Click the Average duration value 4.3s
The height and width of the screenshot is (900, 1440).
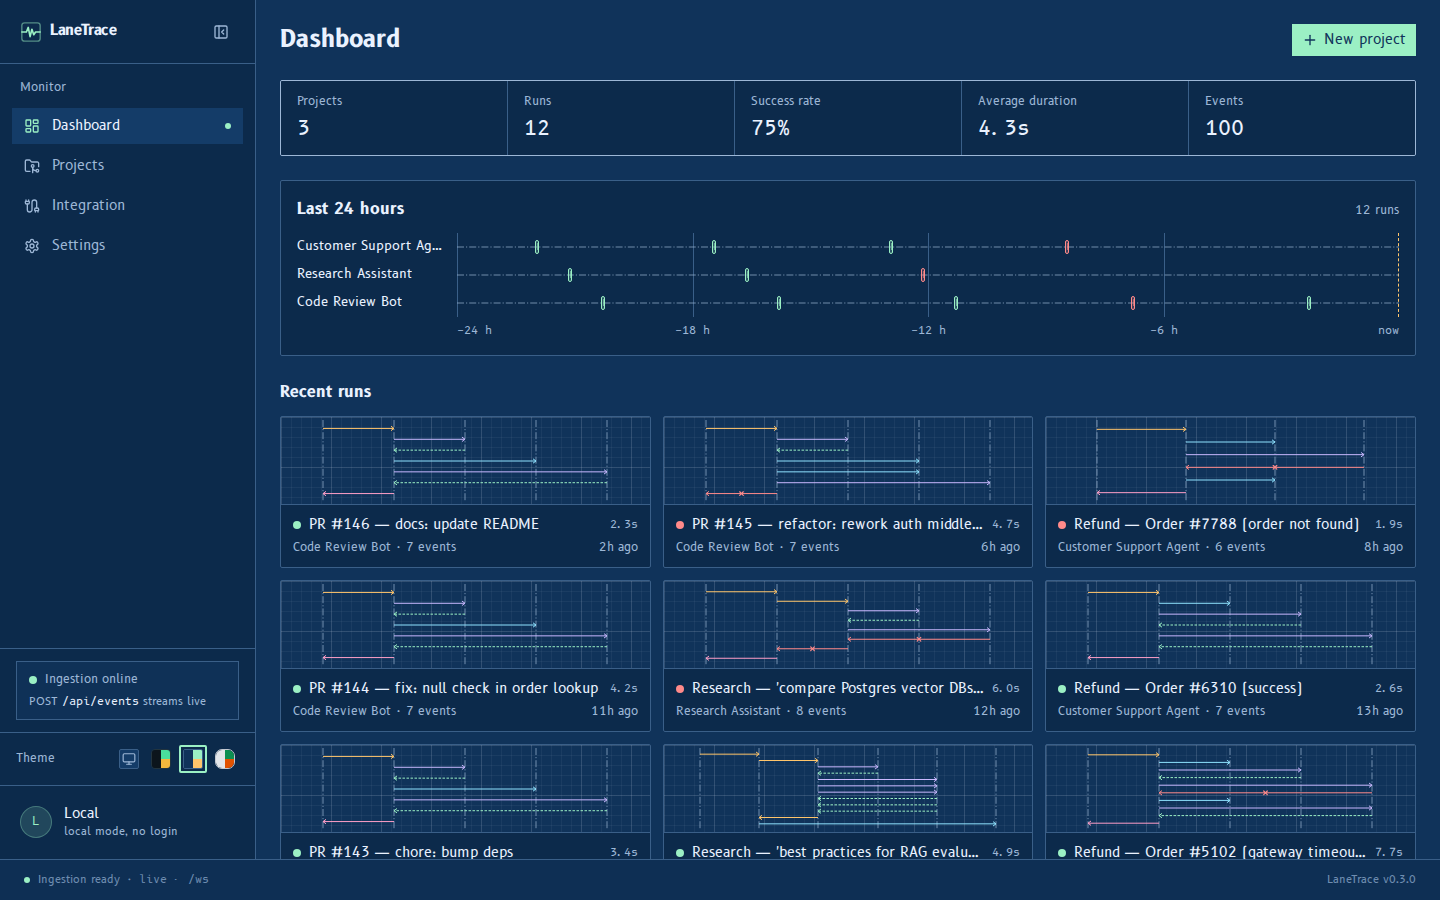[1003, 128]
